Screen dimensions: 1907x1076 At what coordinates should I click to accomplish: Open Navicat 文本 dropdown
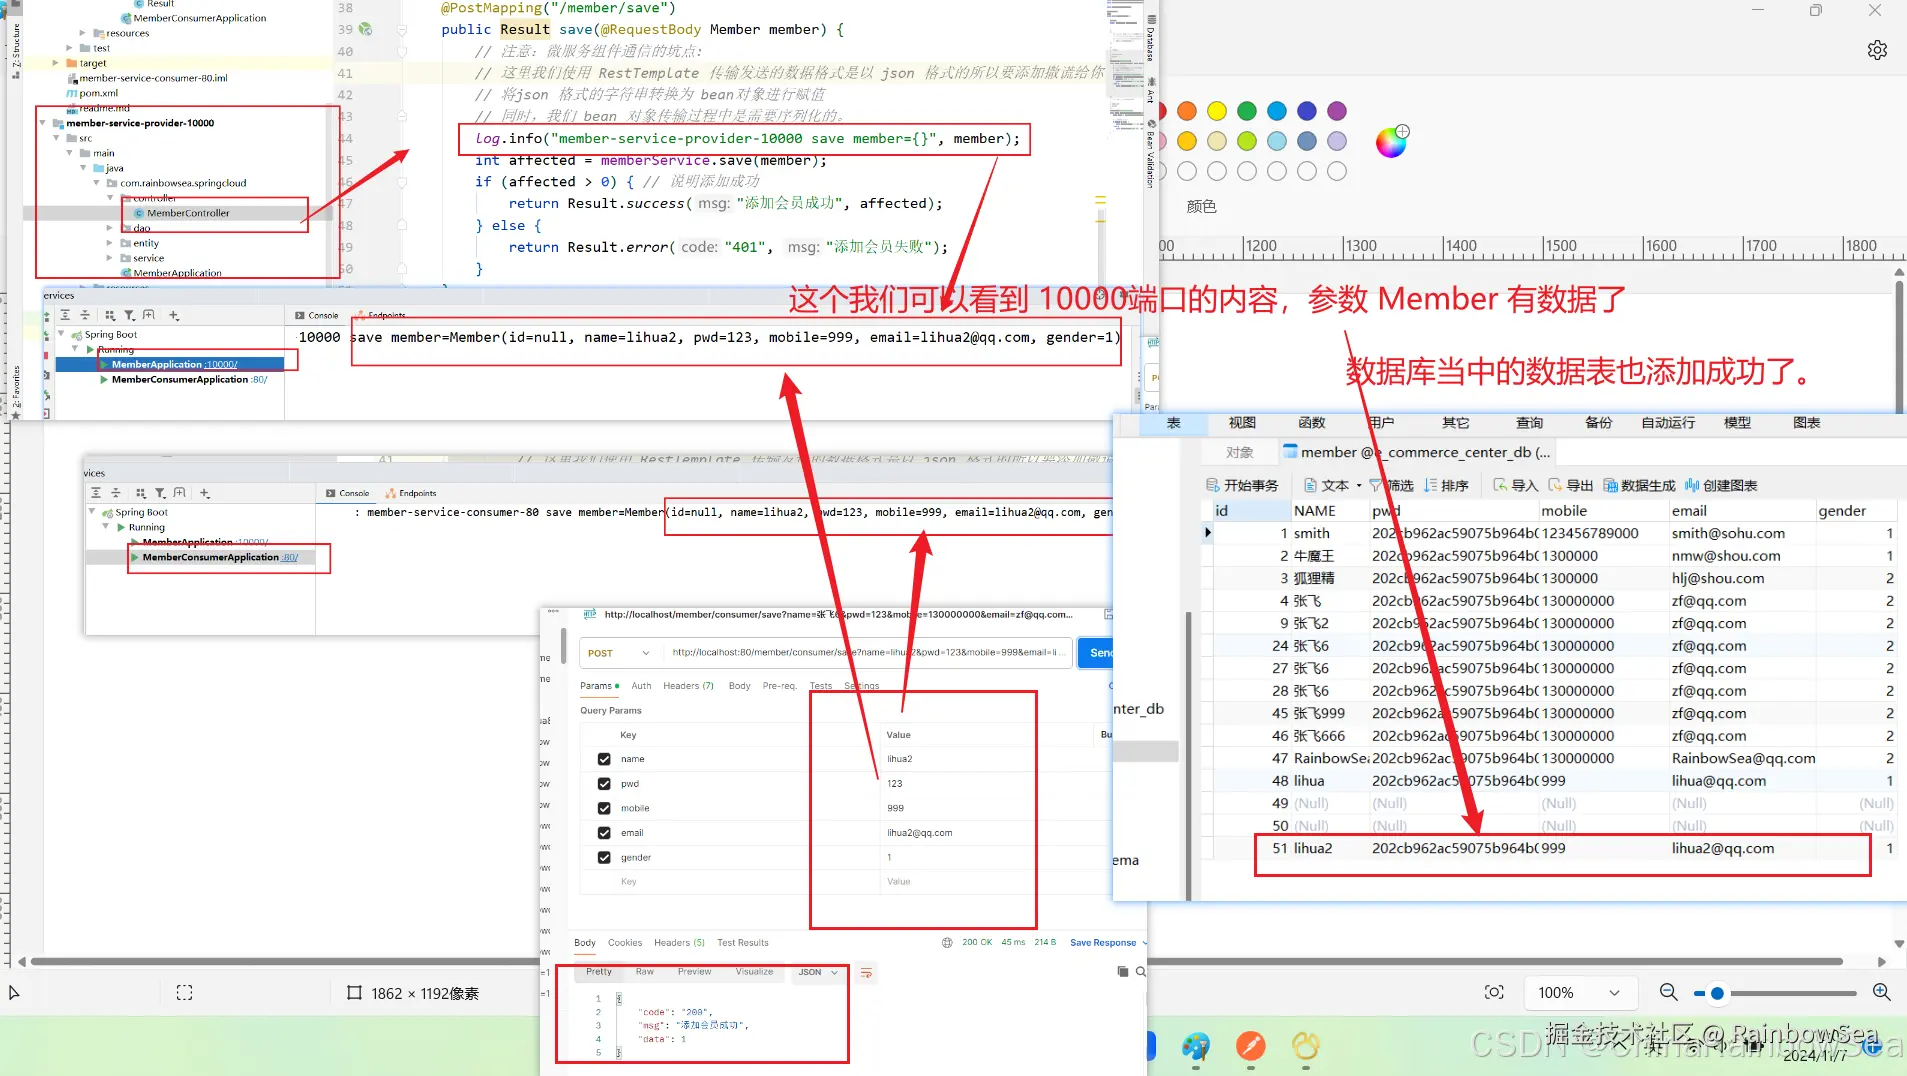1334,485
